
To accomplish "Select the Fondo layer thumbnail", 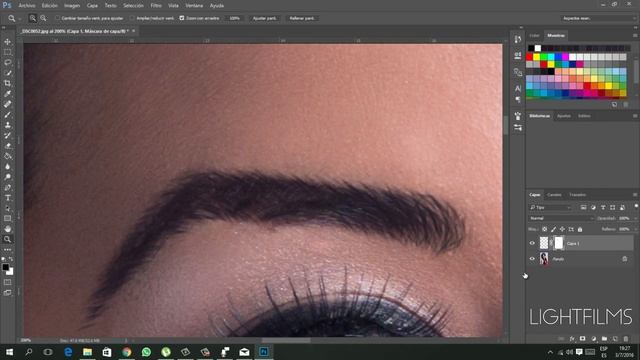I will 544,259.
